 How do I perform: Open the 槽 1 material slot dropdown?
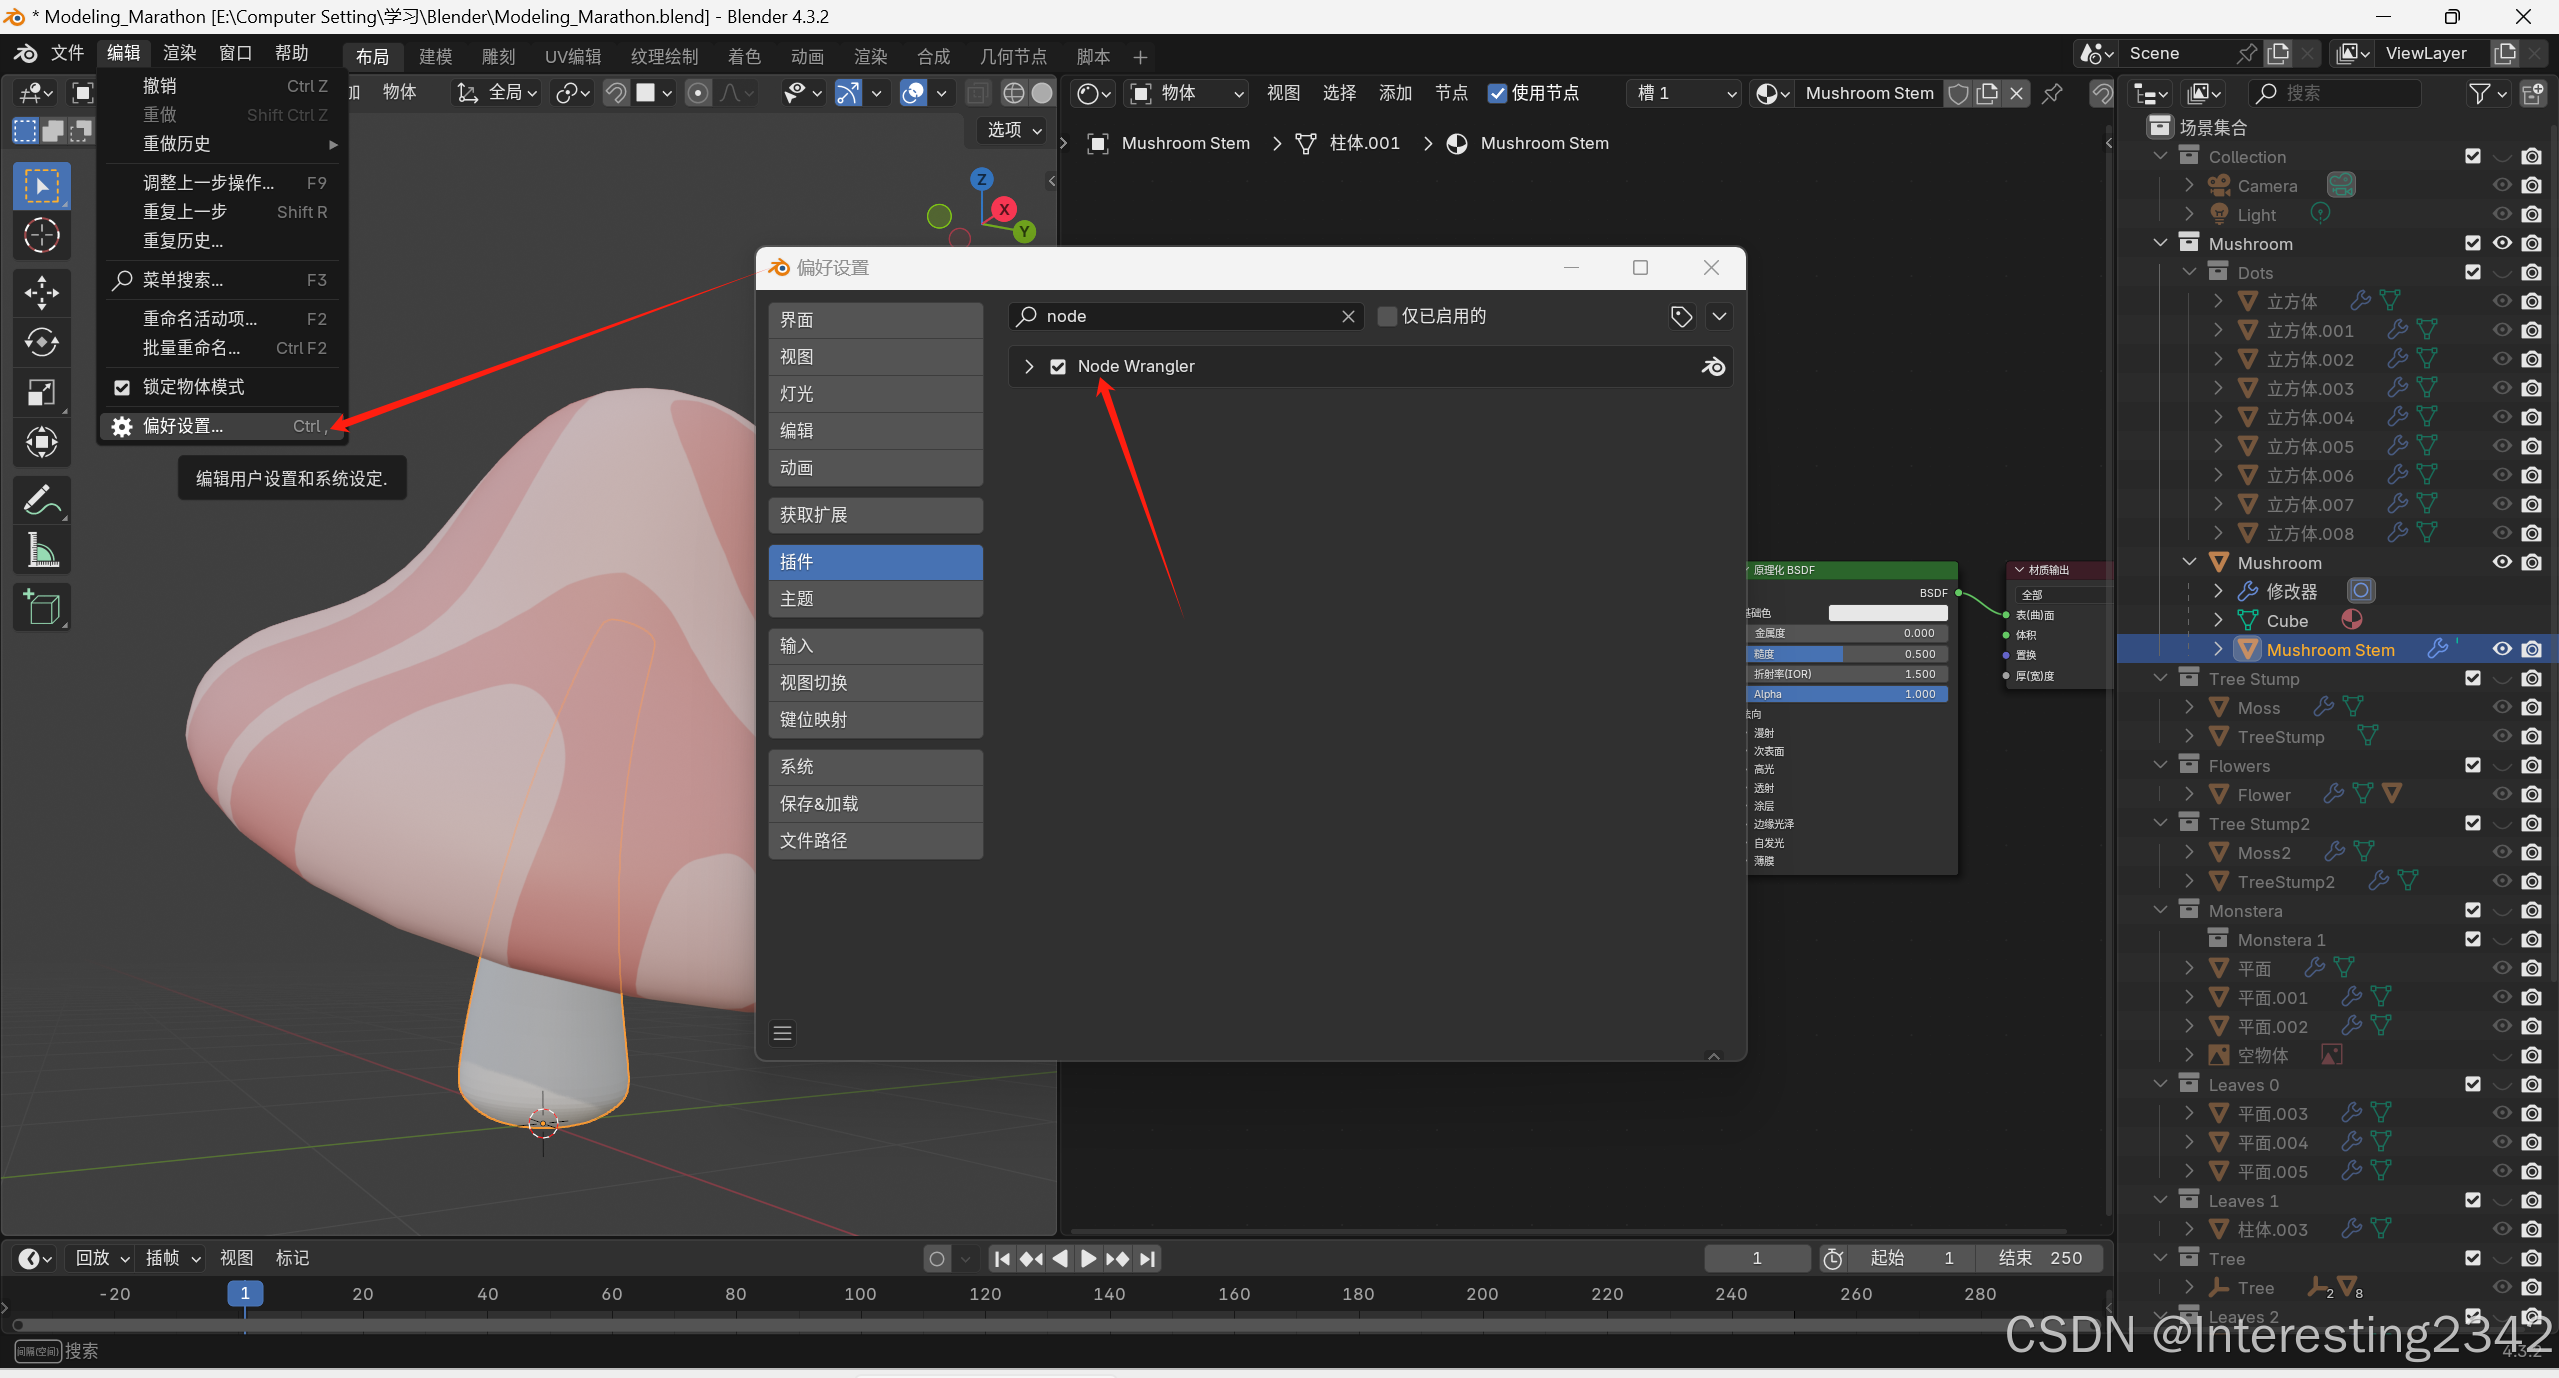click(1685, 93)
